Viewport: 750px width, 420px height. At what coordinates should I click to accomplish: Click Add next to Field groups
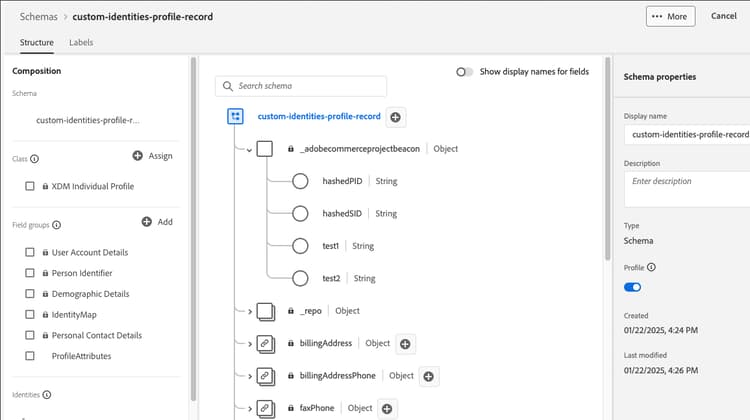point(157,222)
